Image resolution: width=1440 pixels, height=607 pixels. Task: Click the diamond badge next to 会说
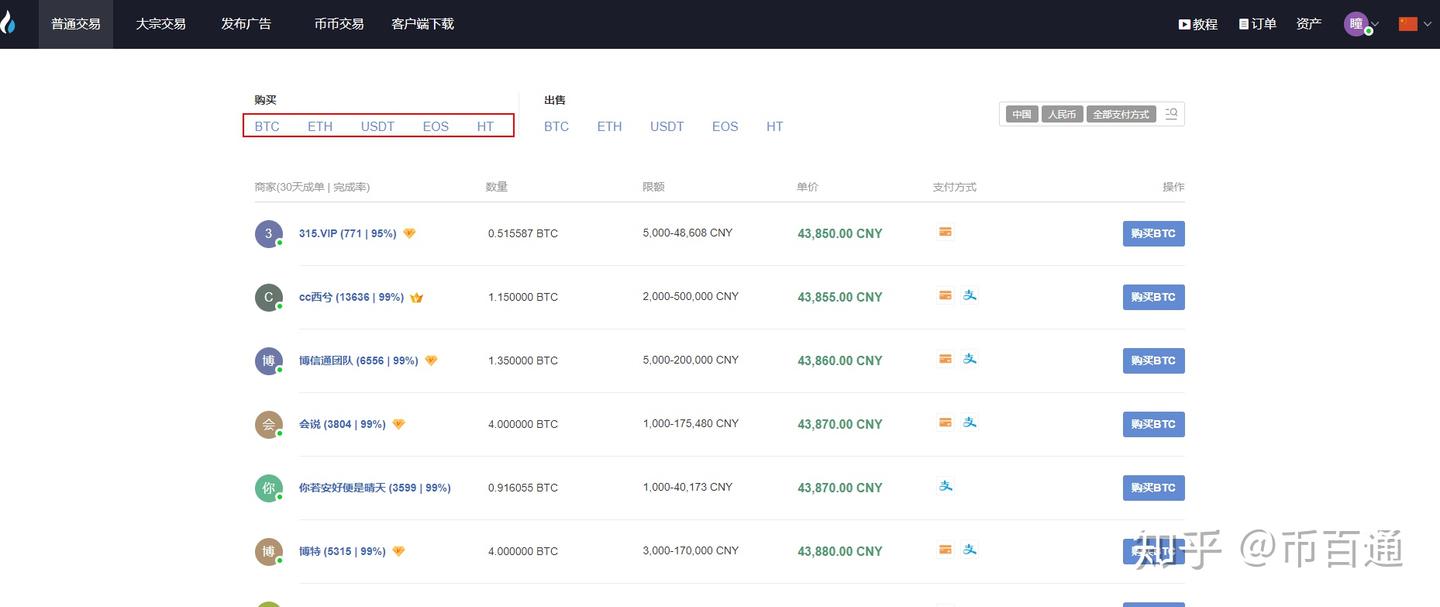tap(398, 424)
